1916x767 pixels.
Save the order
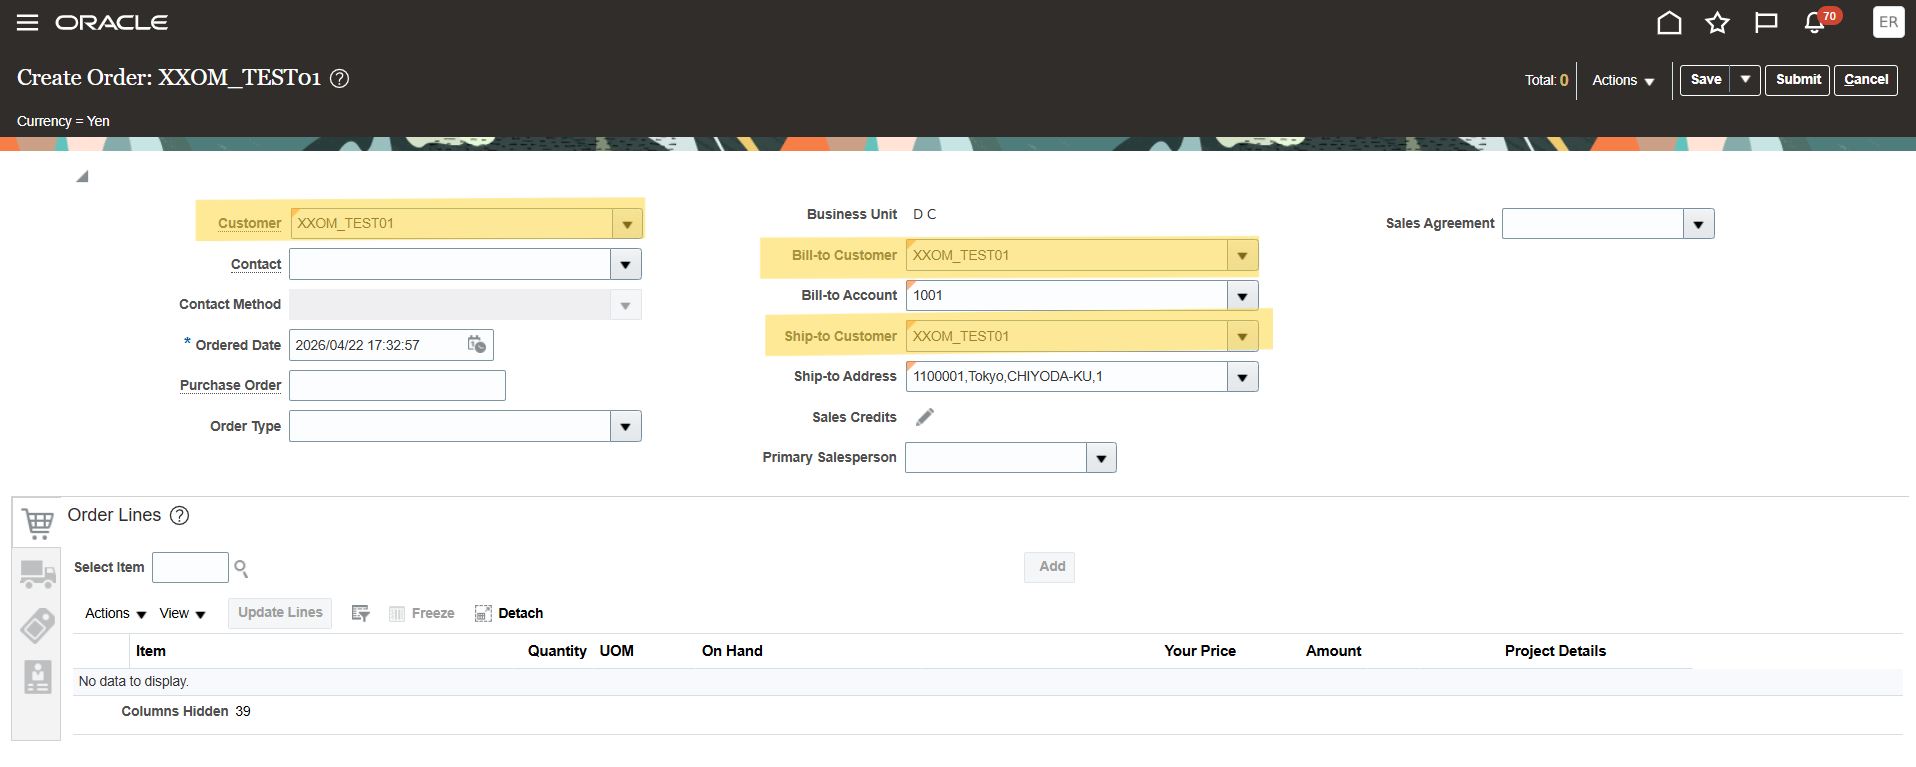[1706, 80]
